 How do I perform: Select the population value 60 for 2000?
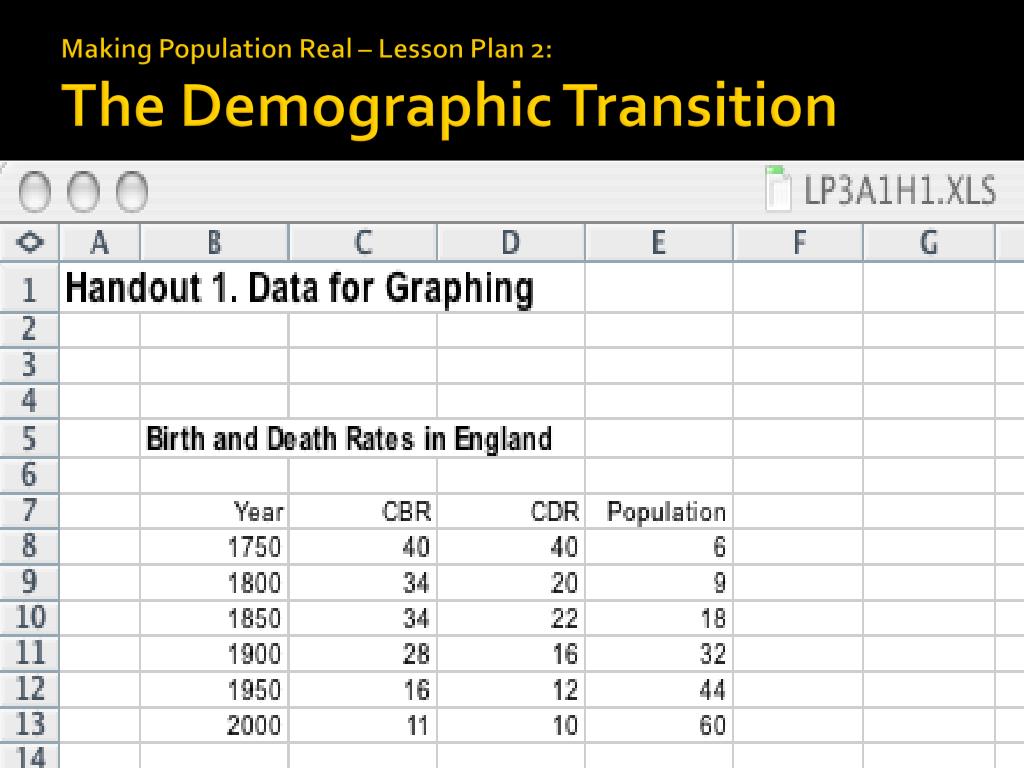[x=659, y=725]
